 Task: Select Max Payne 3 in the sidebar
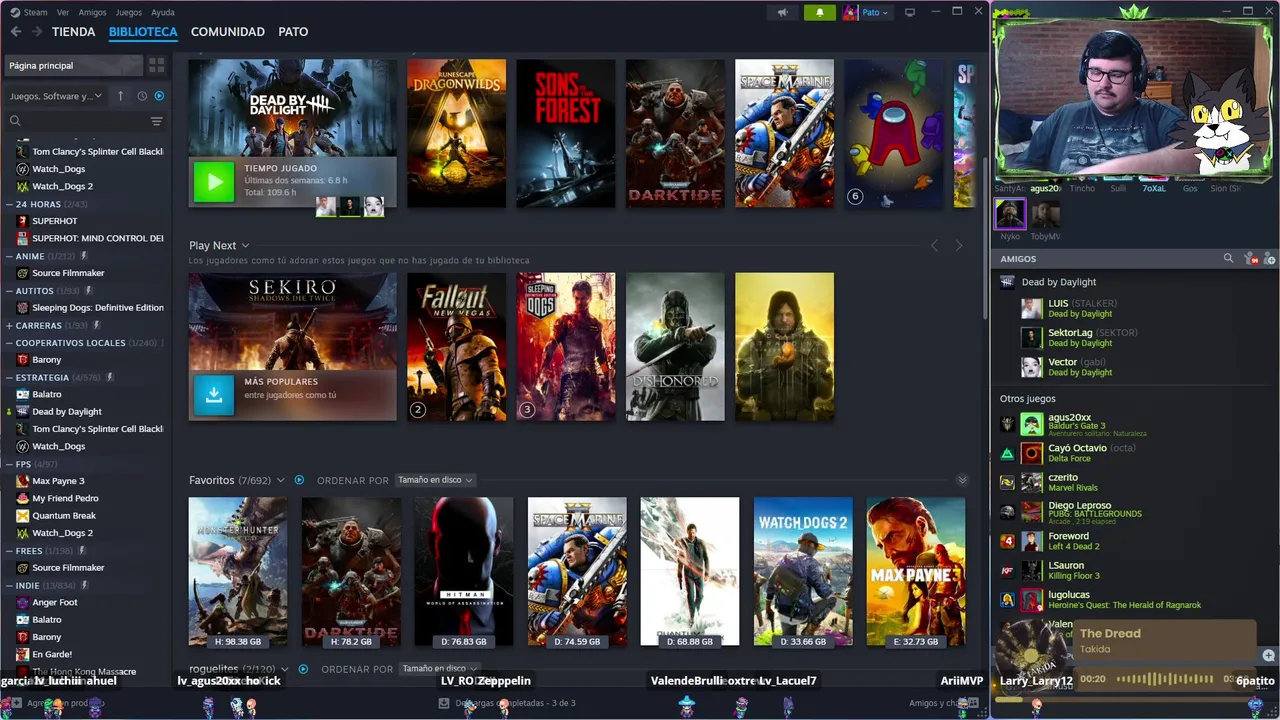(x=58, y=481)
